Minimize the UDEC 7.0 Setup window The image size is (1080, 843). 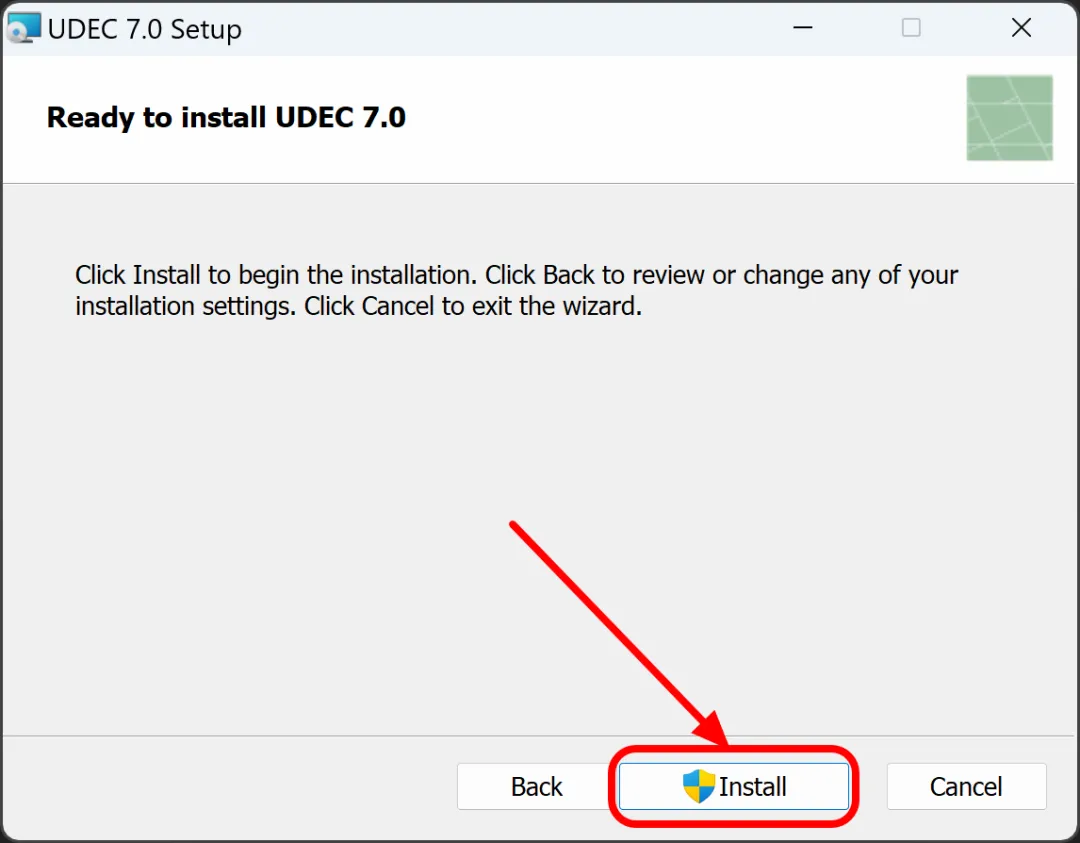pos(802,28)
